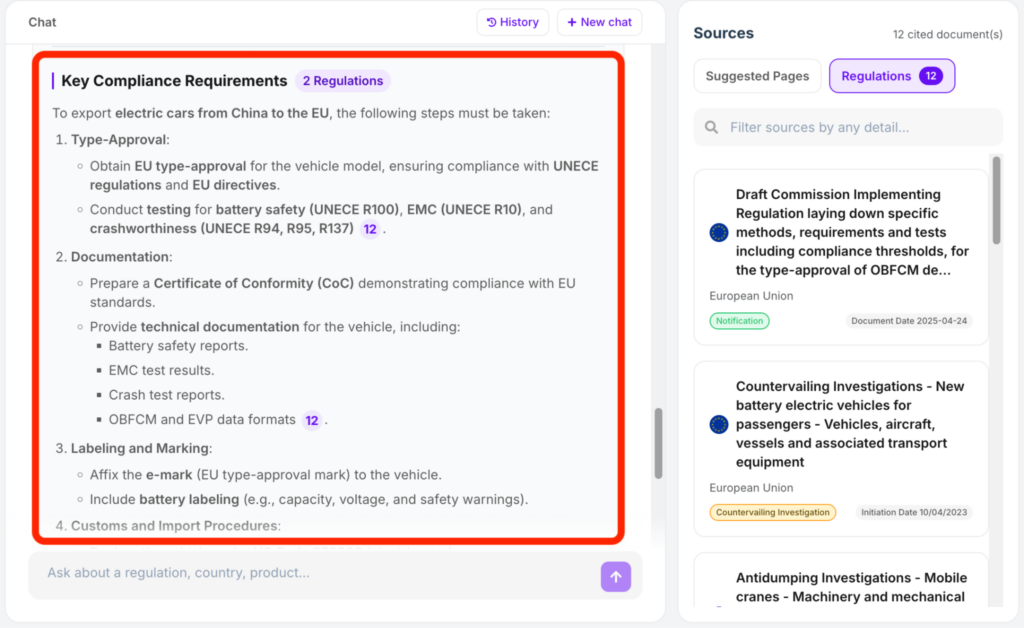This screenshot has height=628, width=1024.
Task: Click the 12 cited document(s) text
Action: (x=948, y=34)
